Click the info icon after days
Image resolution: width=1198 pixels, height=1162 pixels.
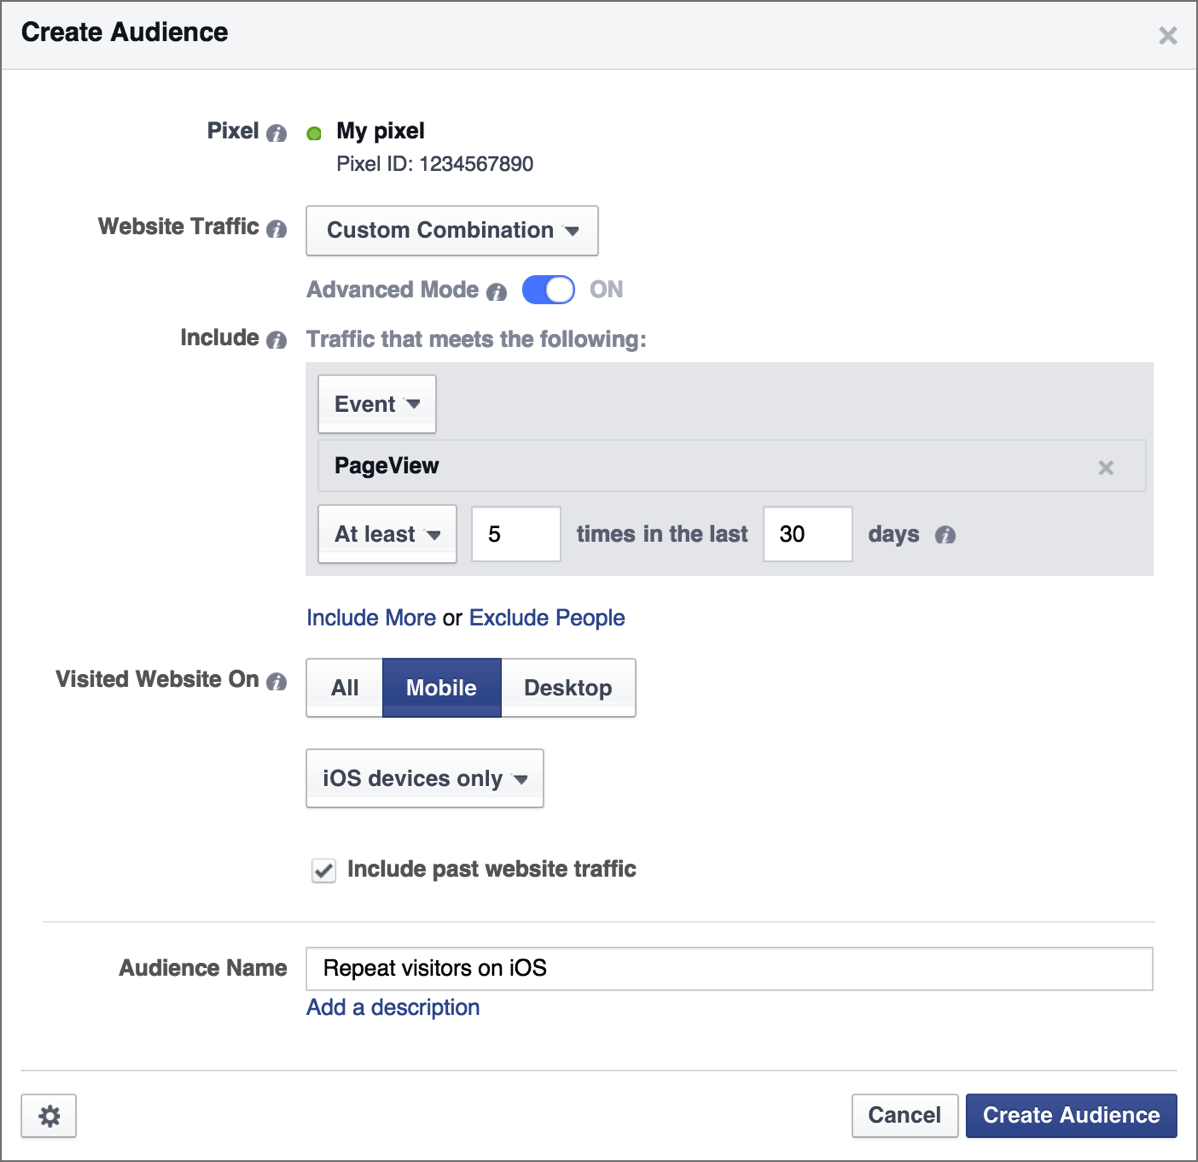pos(945,535)
